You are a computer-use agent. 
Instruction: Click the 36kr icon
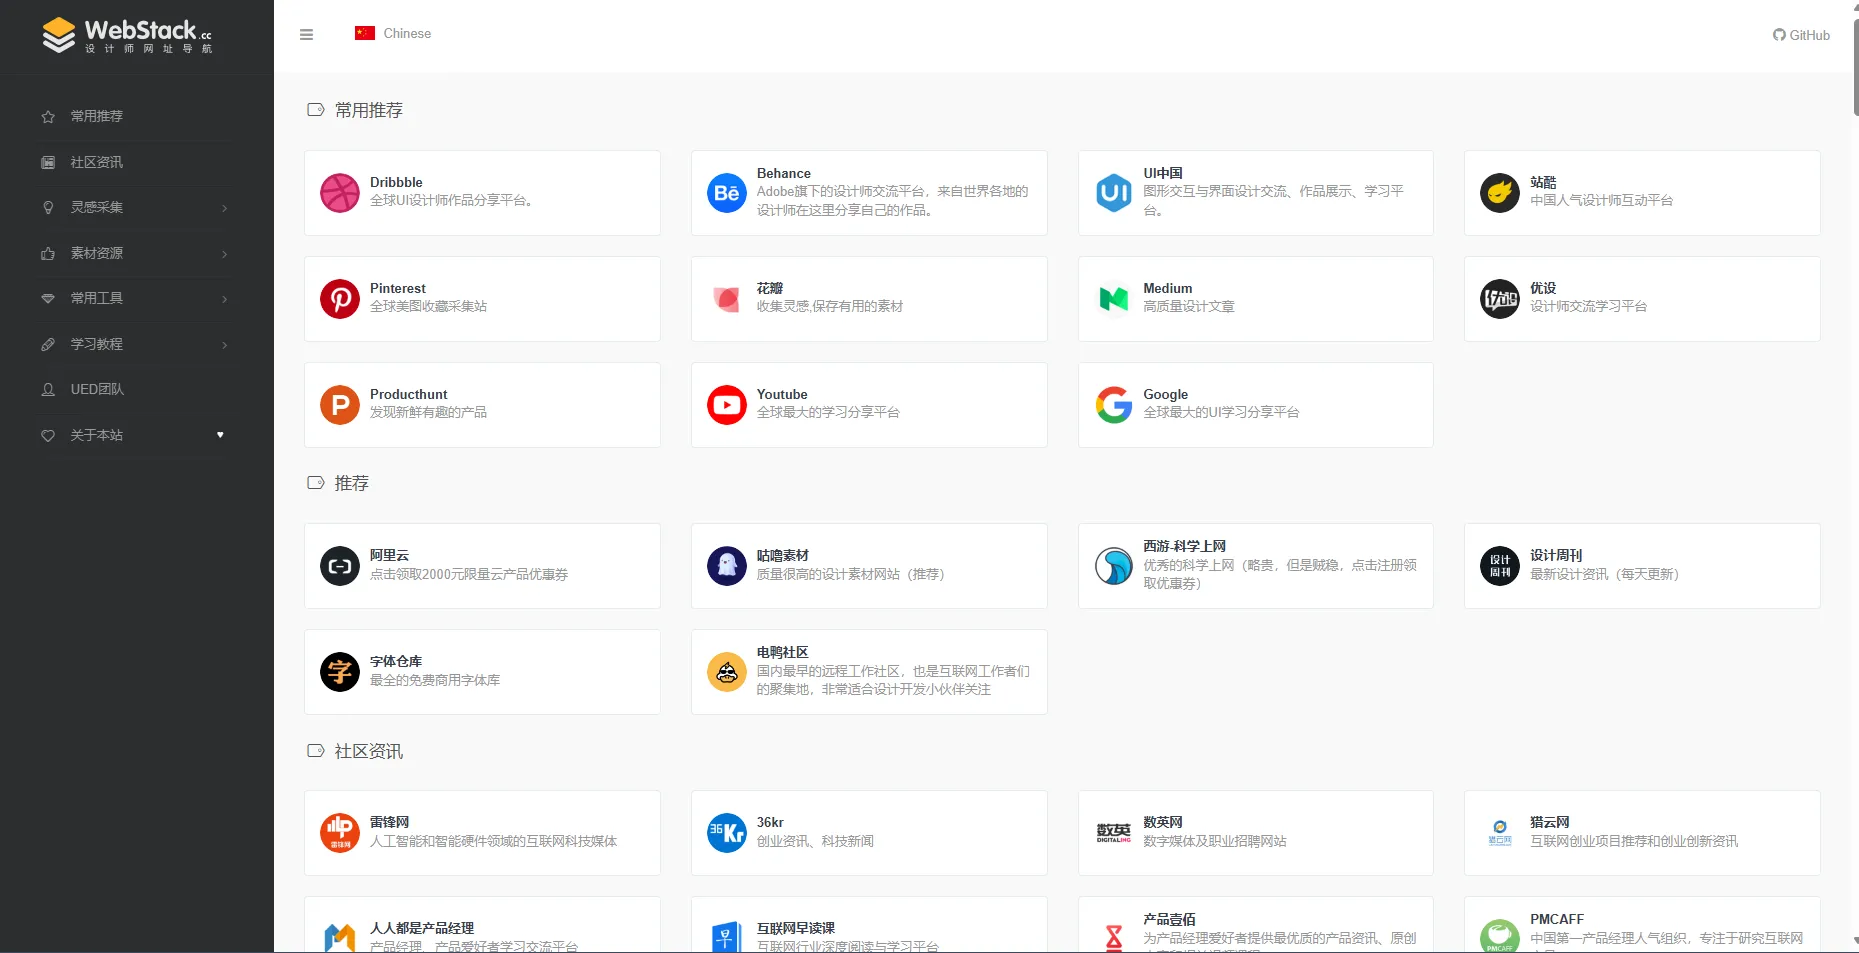pos(727,833)
